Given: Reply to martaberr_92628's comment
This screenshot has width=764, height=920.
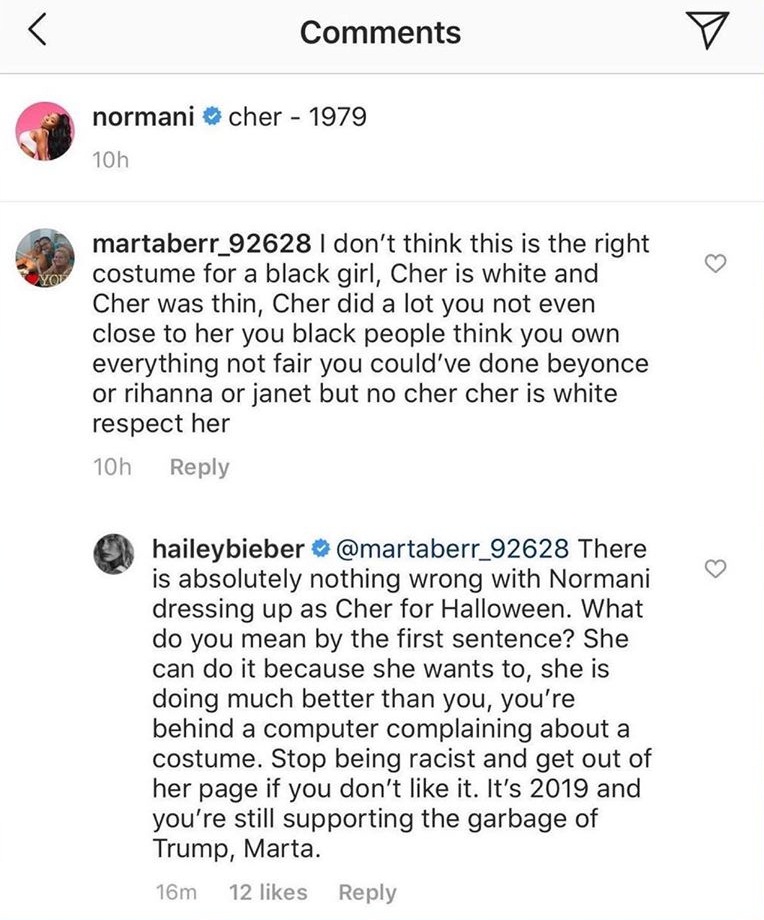Looking at the screenshot, I should pos(199,467).
